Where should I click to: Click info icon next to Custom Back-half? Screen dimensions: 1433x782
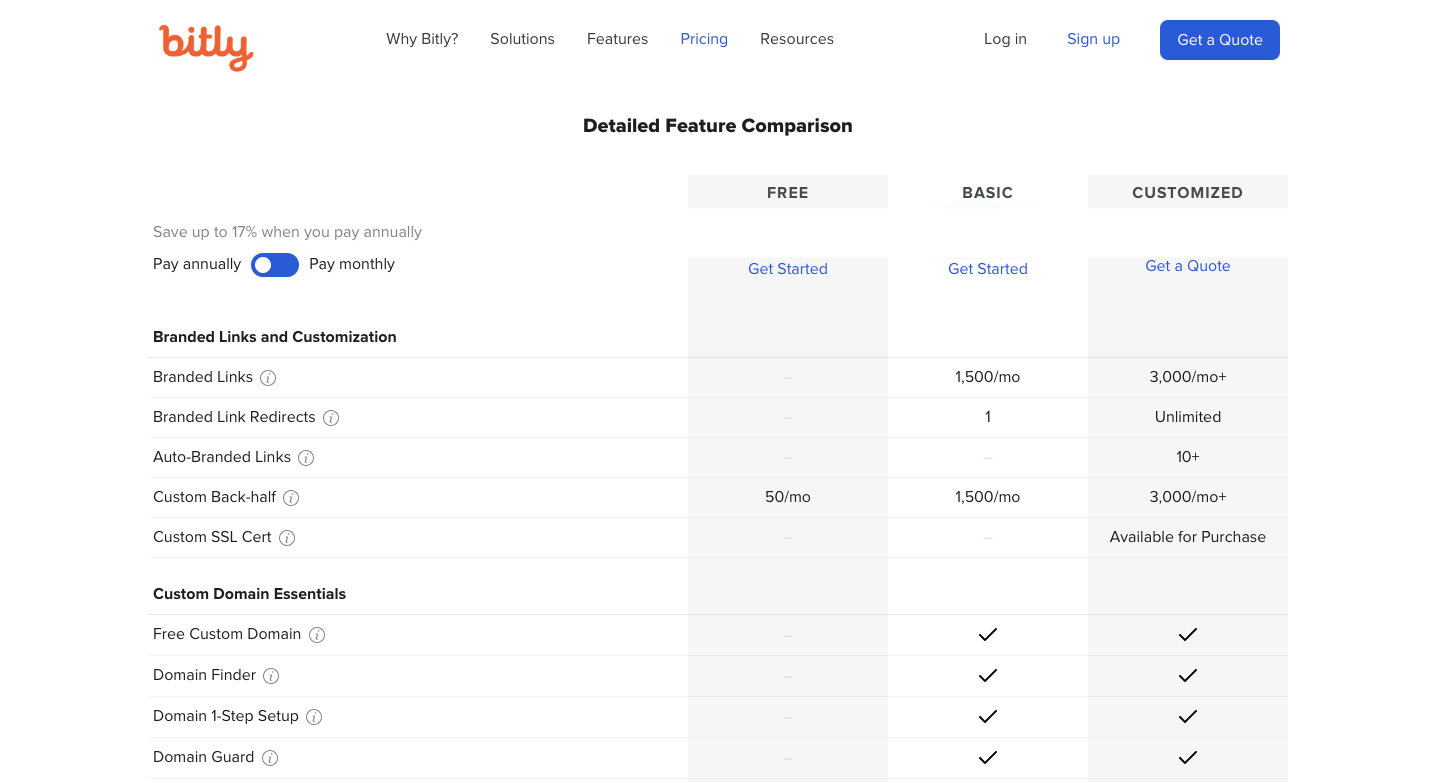291,498
